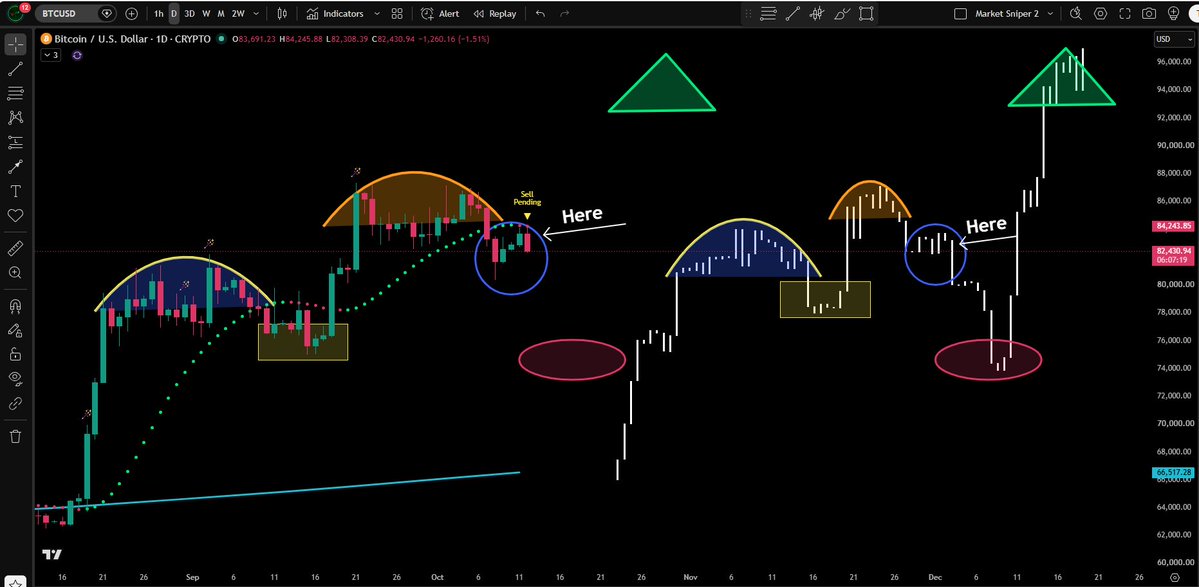Expand the timeframe interval dropdown
This screenshot has height=587, width=1199.
coord(255,14)
